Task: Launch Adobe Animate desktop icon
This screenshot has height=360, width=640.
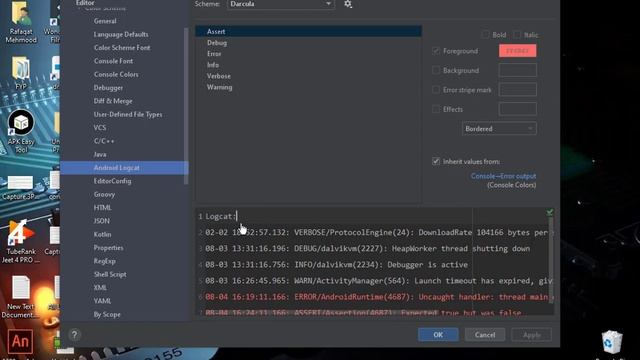Action: tap(20, 341)
